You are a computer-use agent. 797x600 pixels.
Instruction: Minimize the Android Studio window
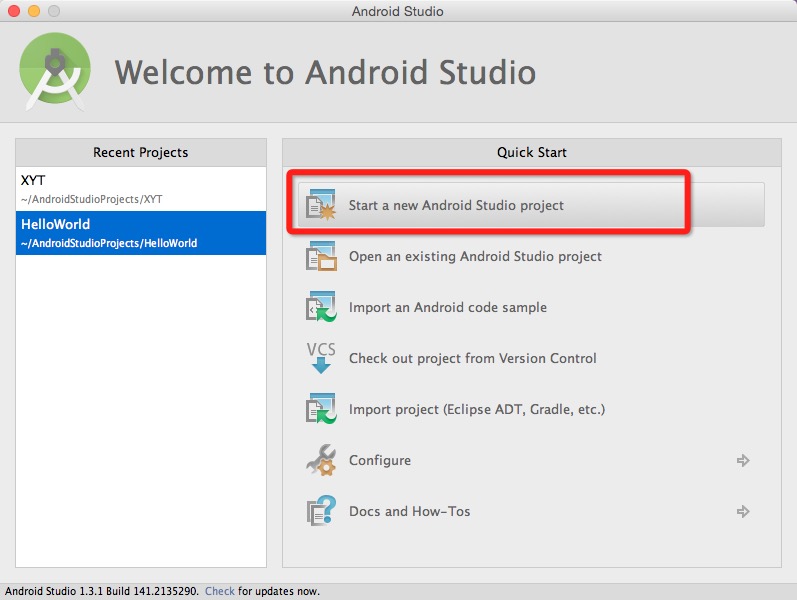click(34, 11)
